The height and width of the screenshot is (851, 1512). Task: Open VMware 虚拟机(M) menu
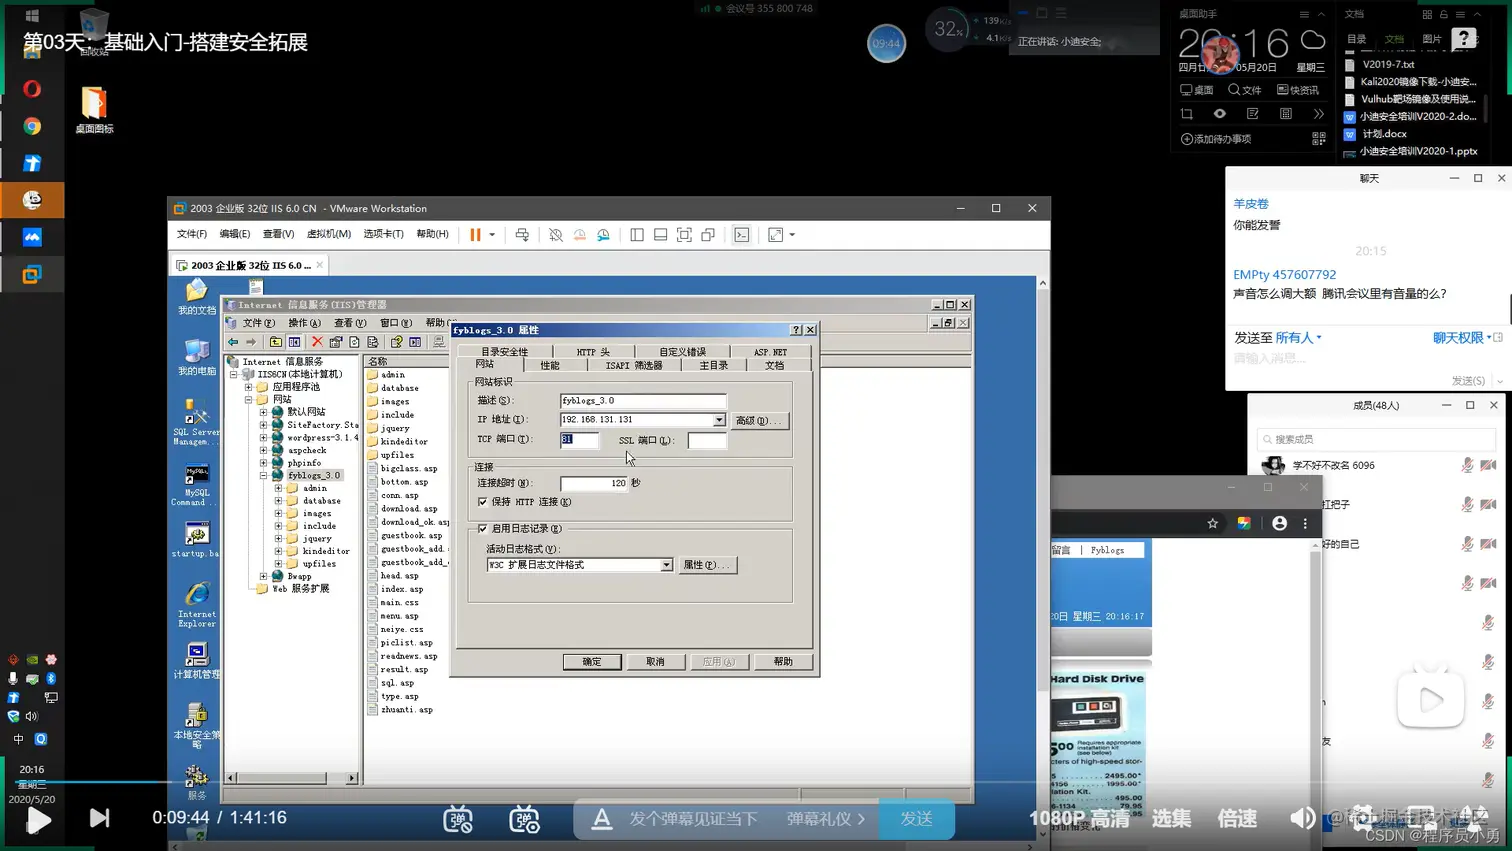click(328, 234)
